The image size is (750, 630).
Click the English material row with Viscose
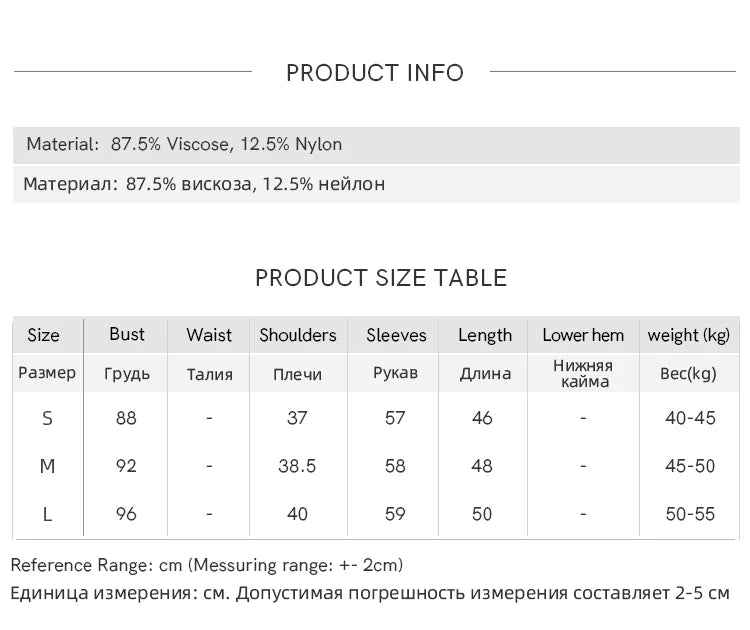(x=184, y=144)
